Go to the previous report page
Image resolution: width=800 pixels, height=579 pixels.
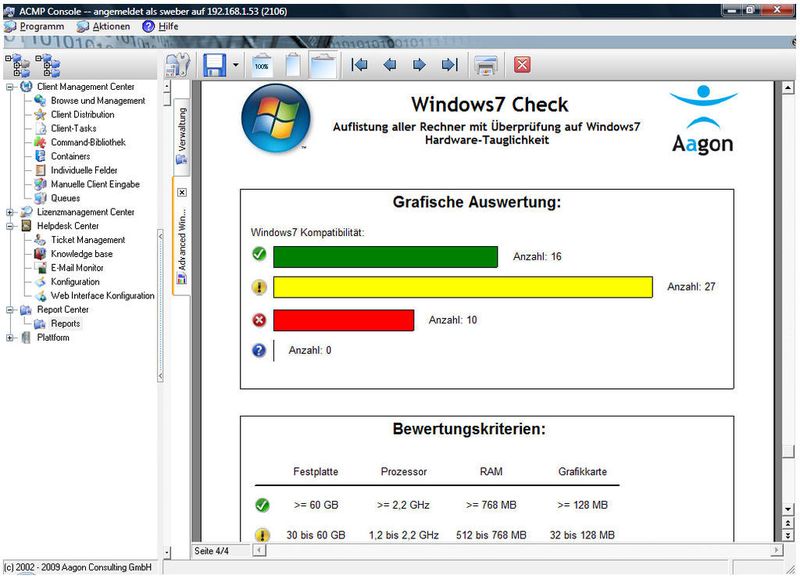[x=390, y=65]
